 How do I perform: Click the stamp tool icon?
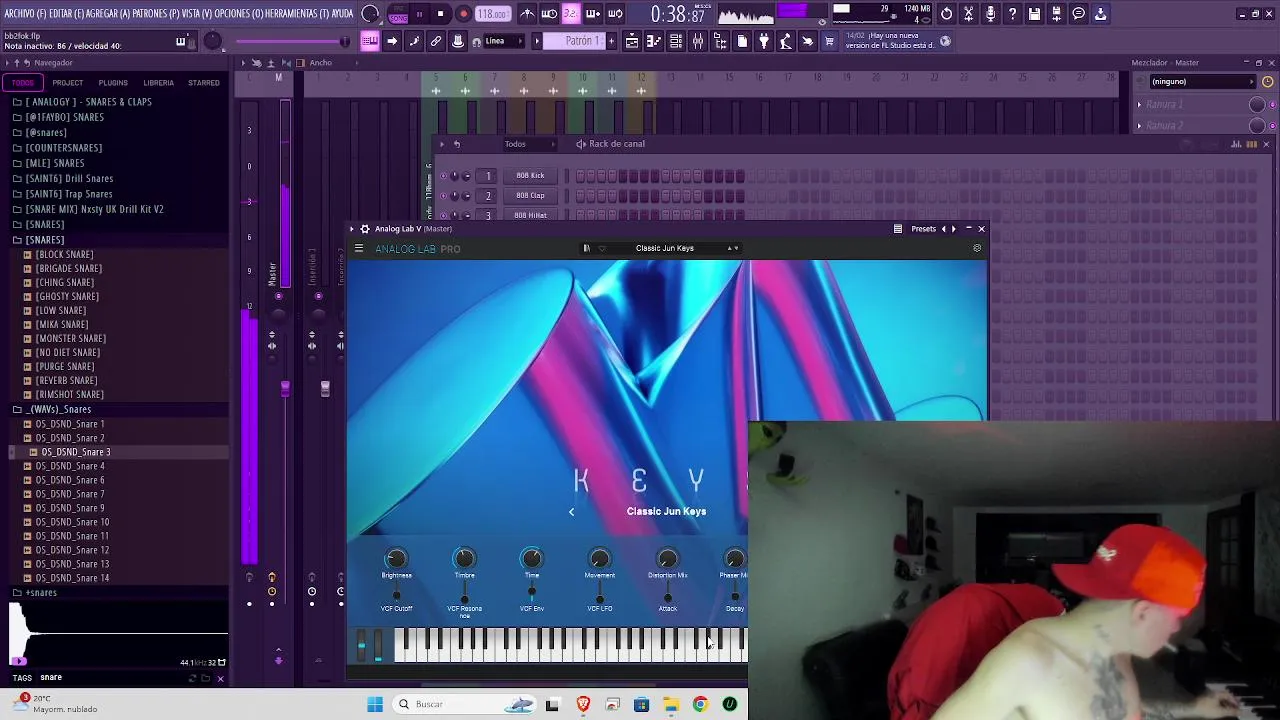click(457, 41)
